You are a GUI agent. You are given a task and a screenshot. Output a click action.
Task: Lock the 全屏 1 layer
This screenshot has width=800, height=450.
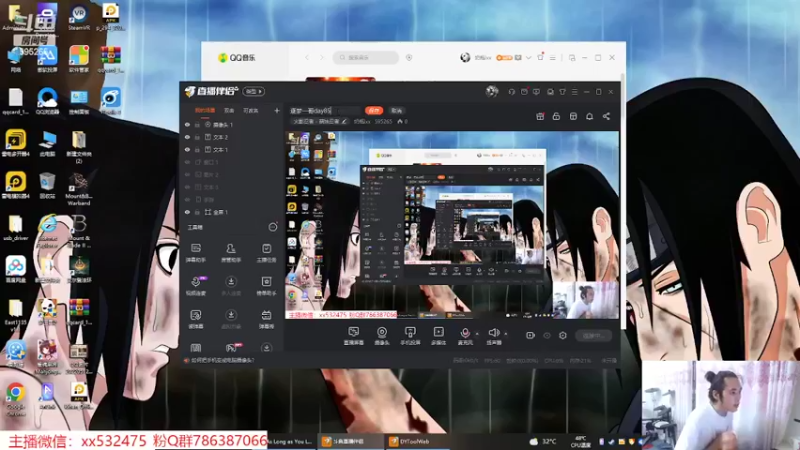(197, 212)
